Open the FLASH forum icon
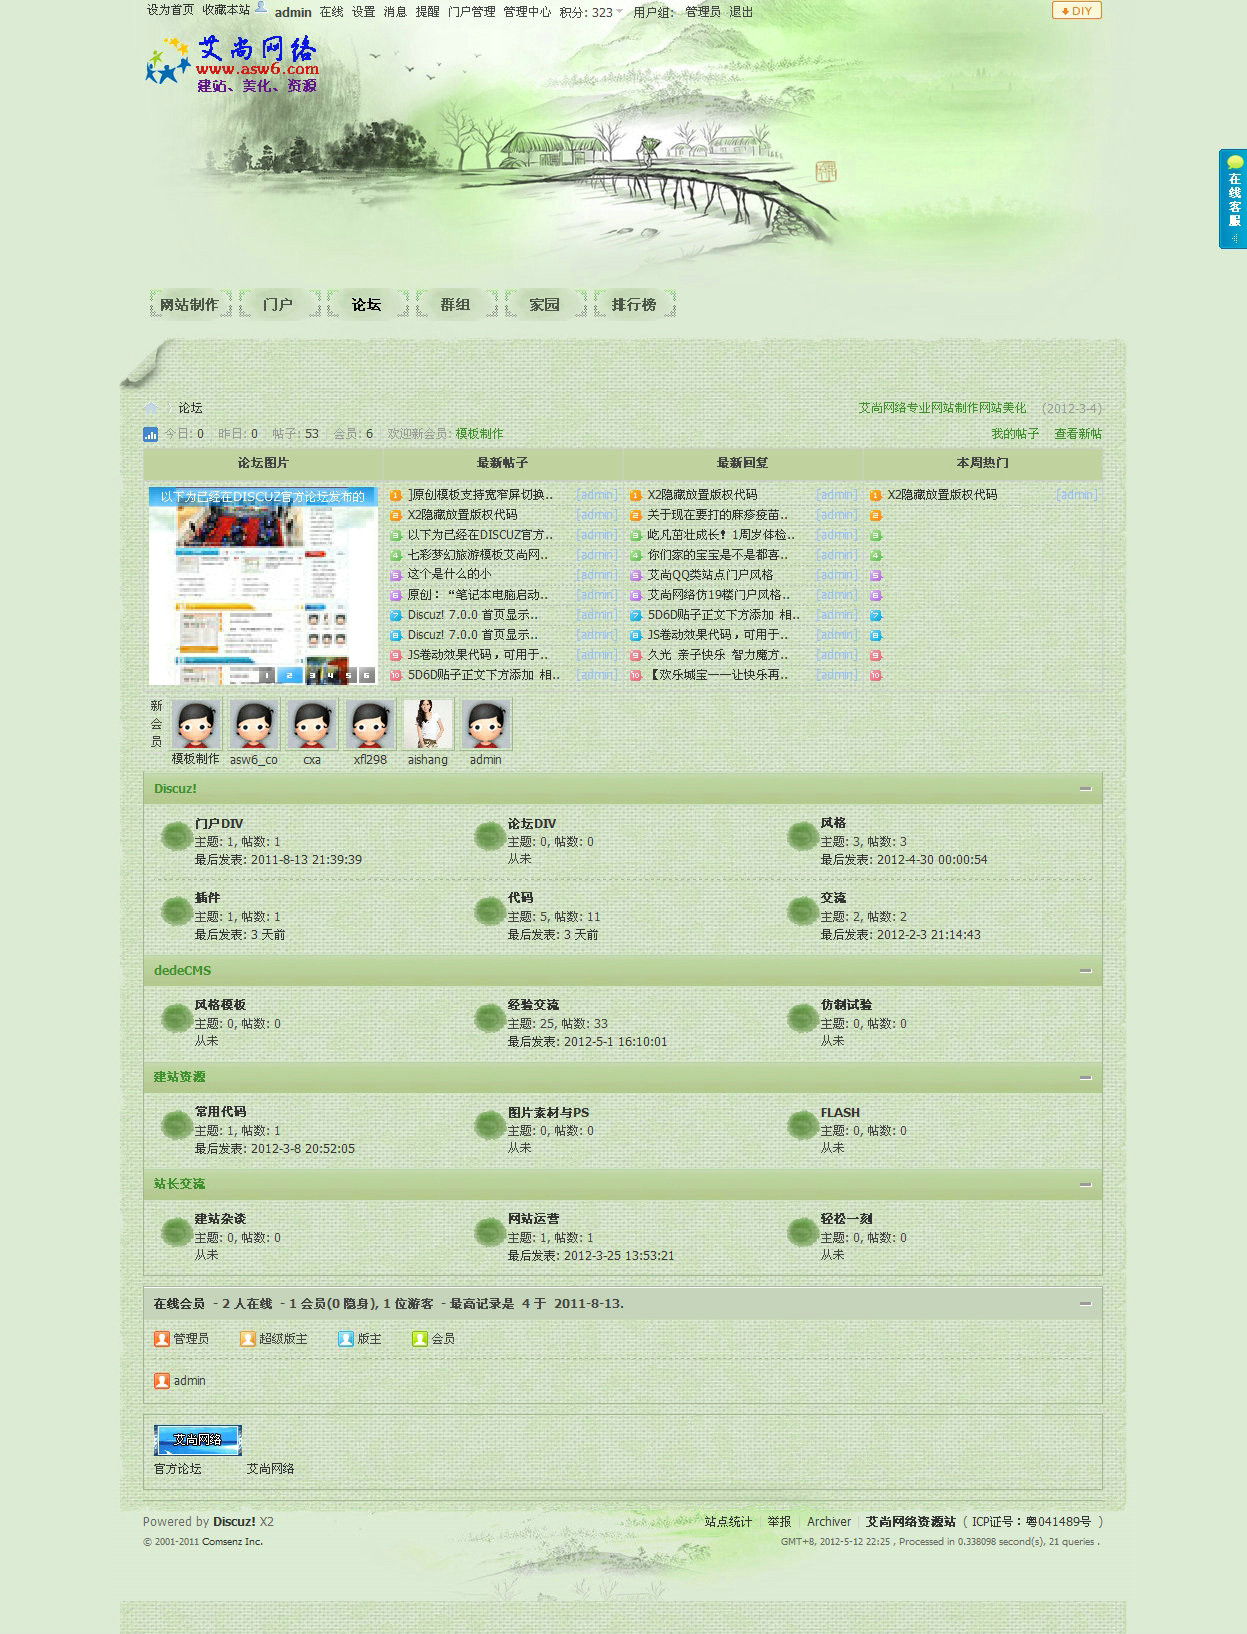1247x1634 pixels. coord(803,1125)
